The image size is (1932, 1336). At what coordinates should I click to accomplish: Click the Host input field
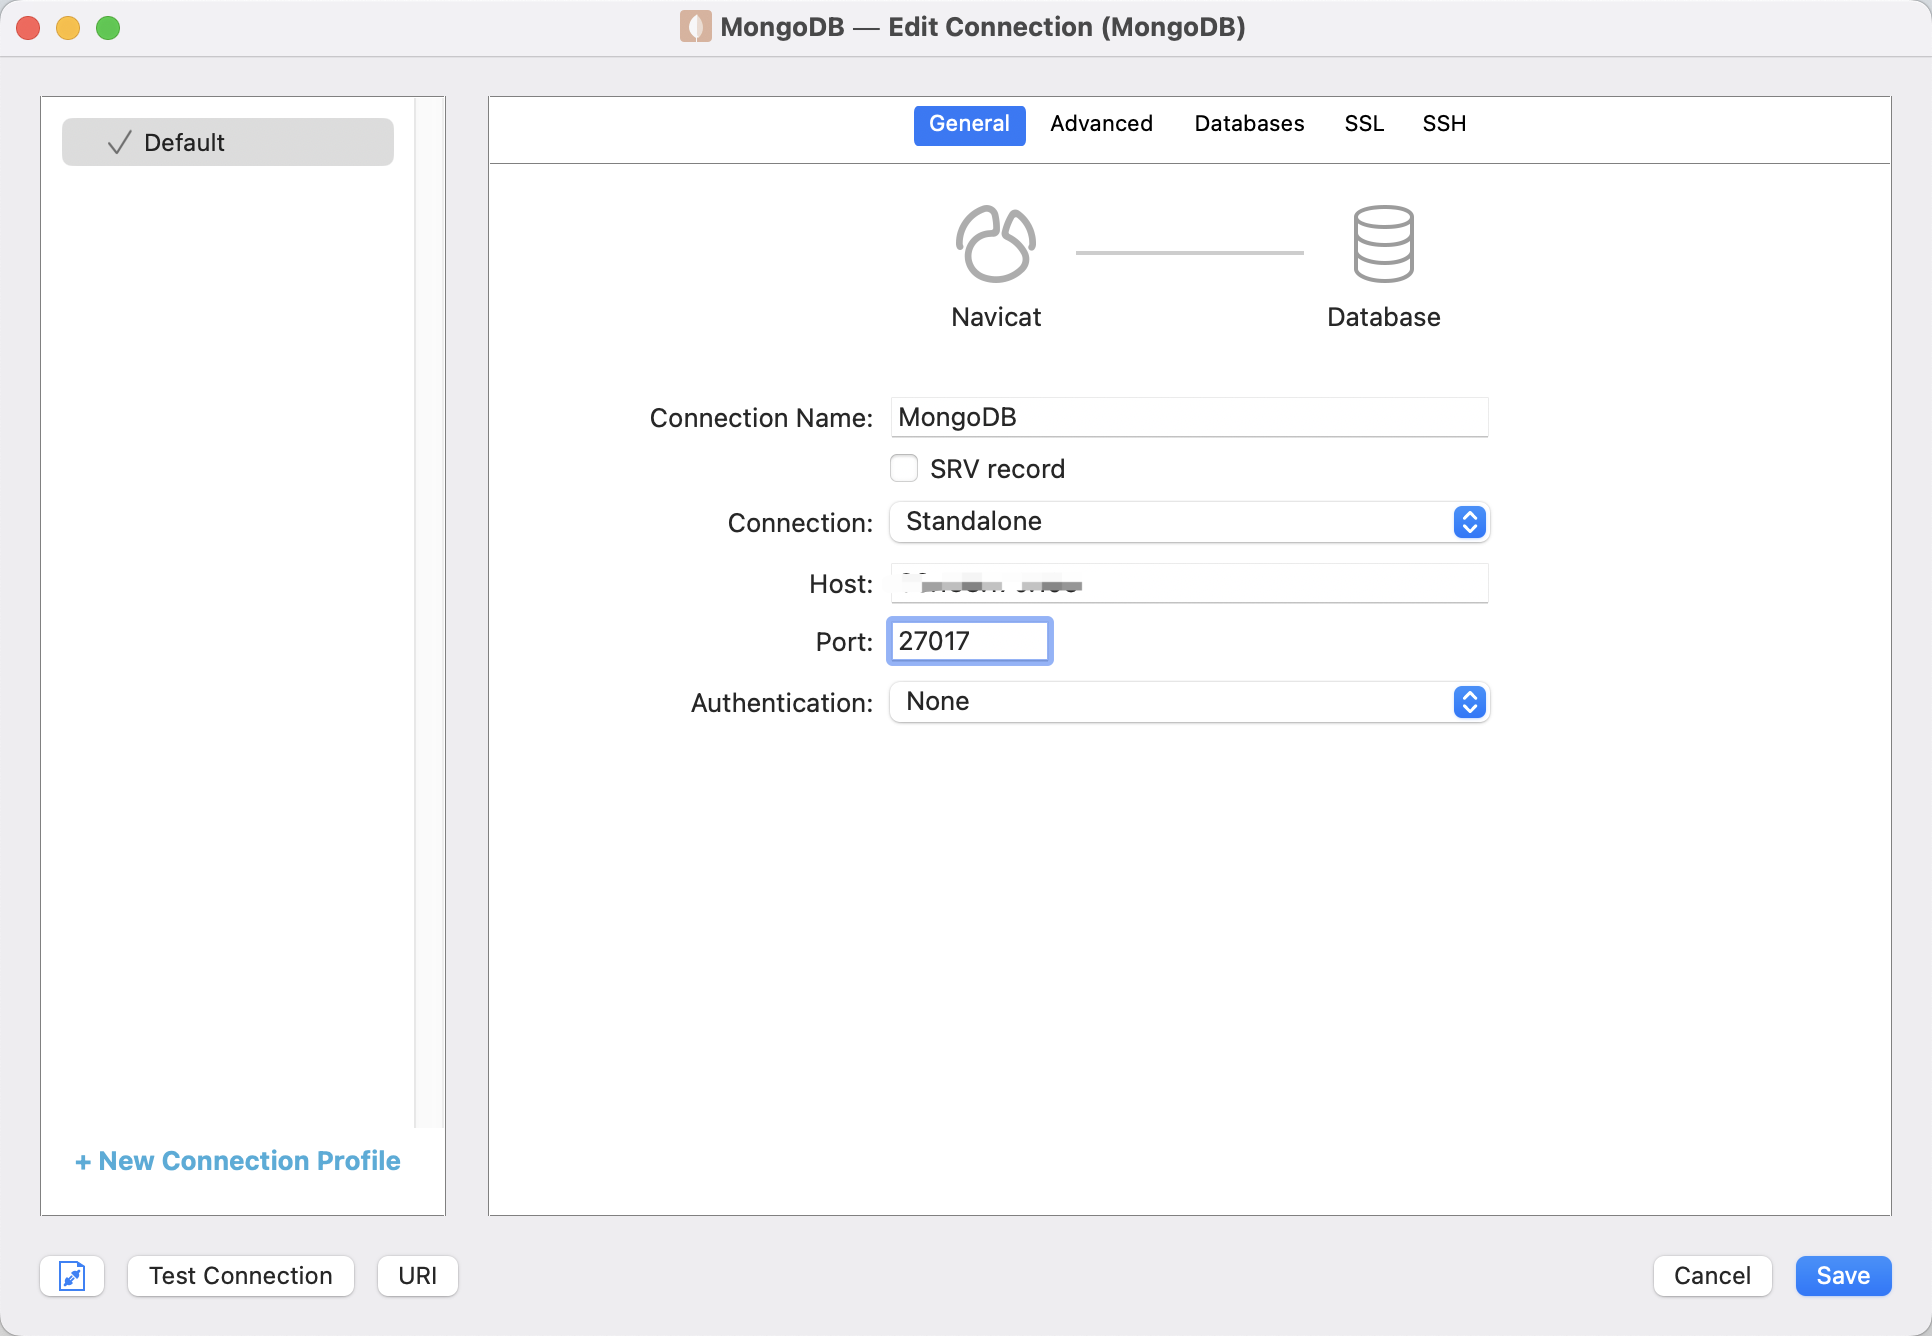tap(1189, 583)
